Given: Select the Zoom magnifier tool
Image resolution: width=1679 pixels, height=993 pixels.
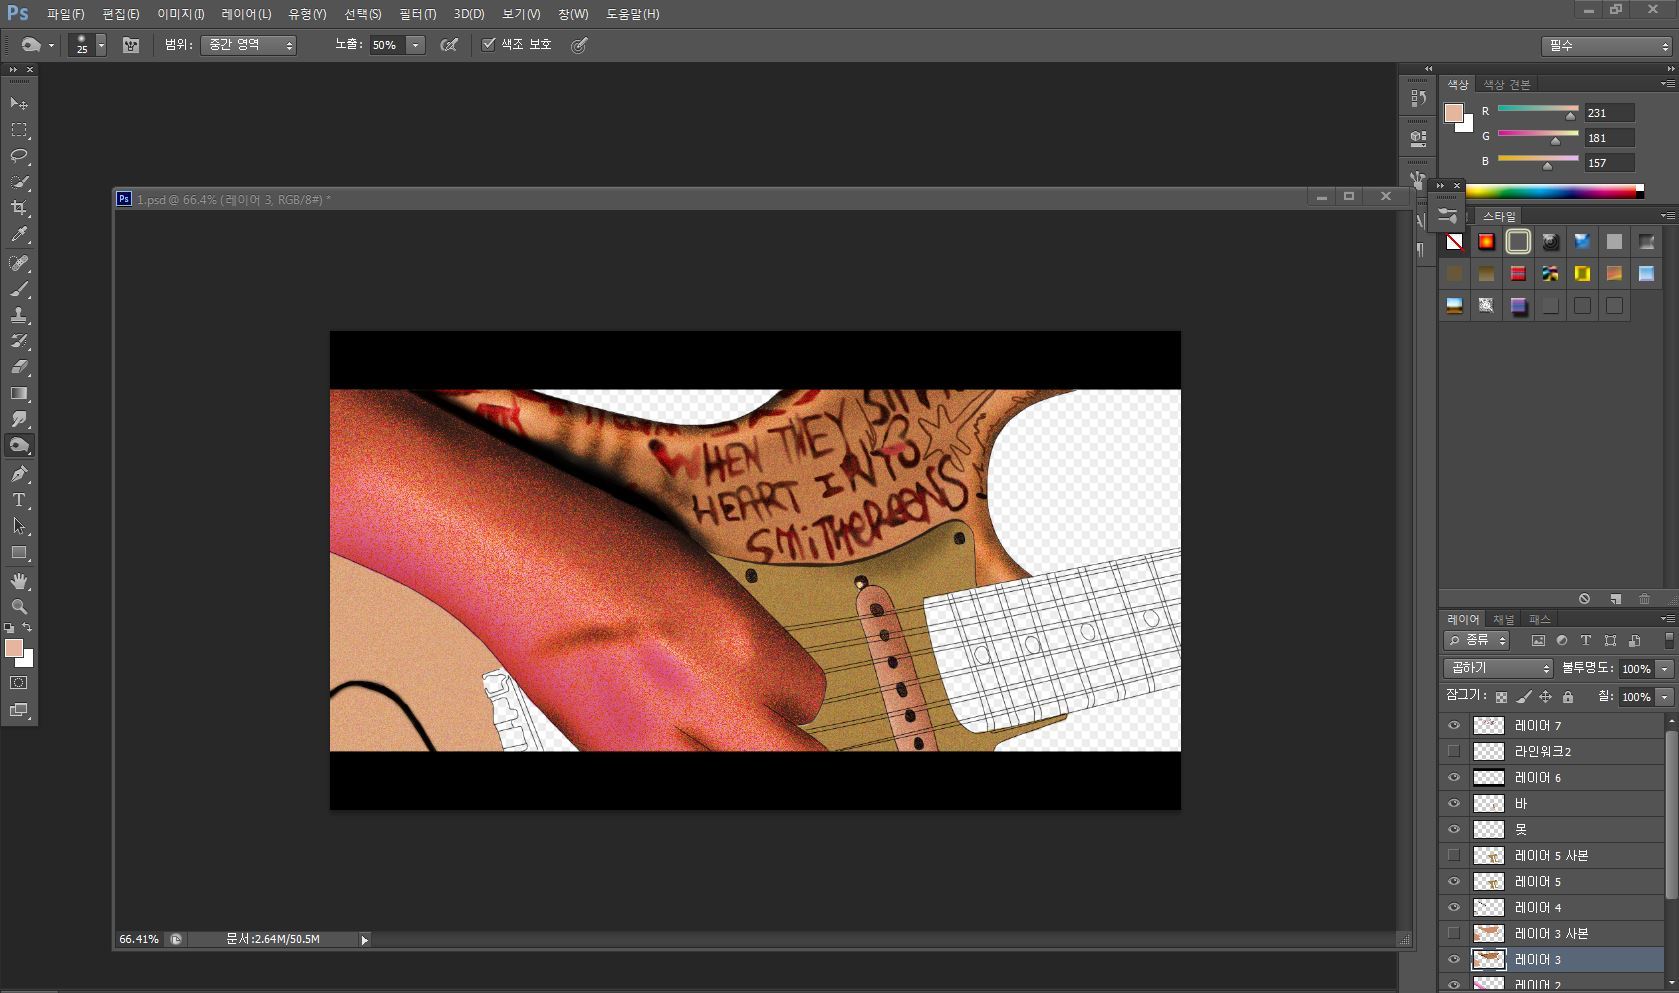Looking at the screenshot, I should pos(19,607).
